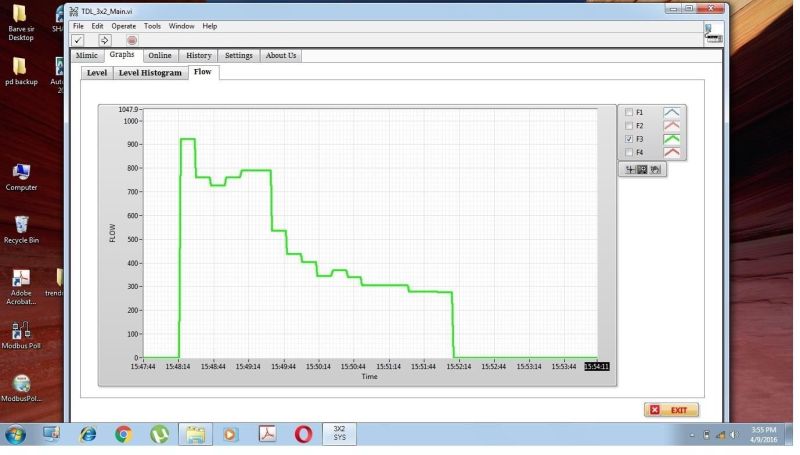Switch to the Level Histogram tab
This screenshot has width=800, height=455.
150,73
